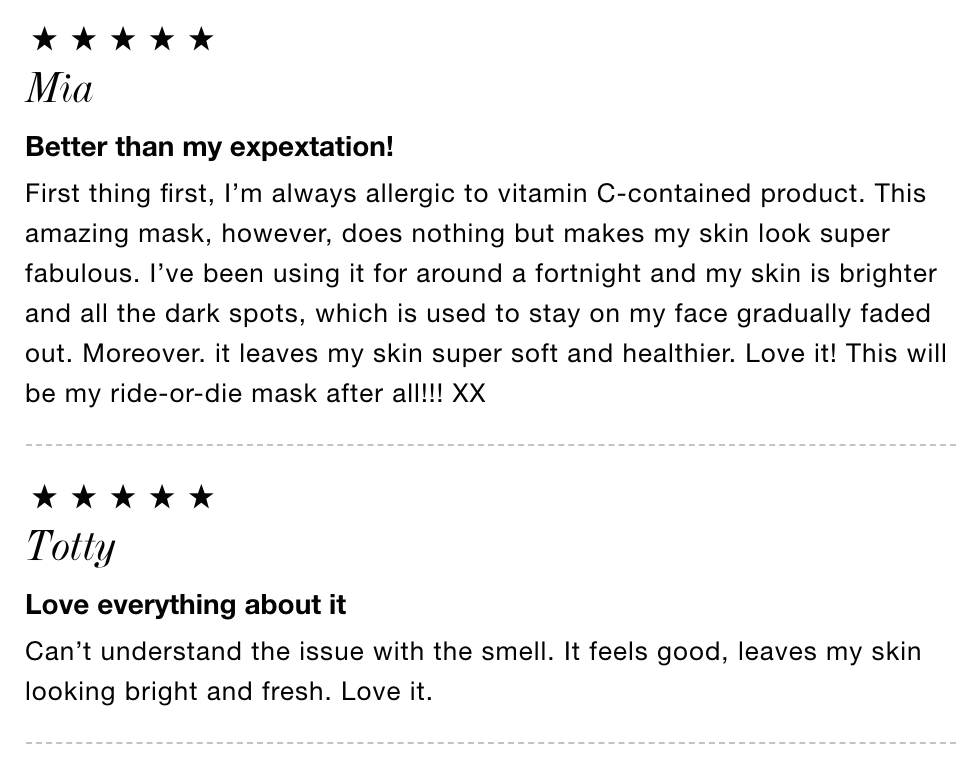Select reviewer name Mia
Screen dimensions: 978x770
[x=60, y=88]
